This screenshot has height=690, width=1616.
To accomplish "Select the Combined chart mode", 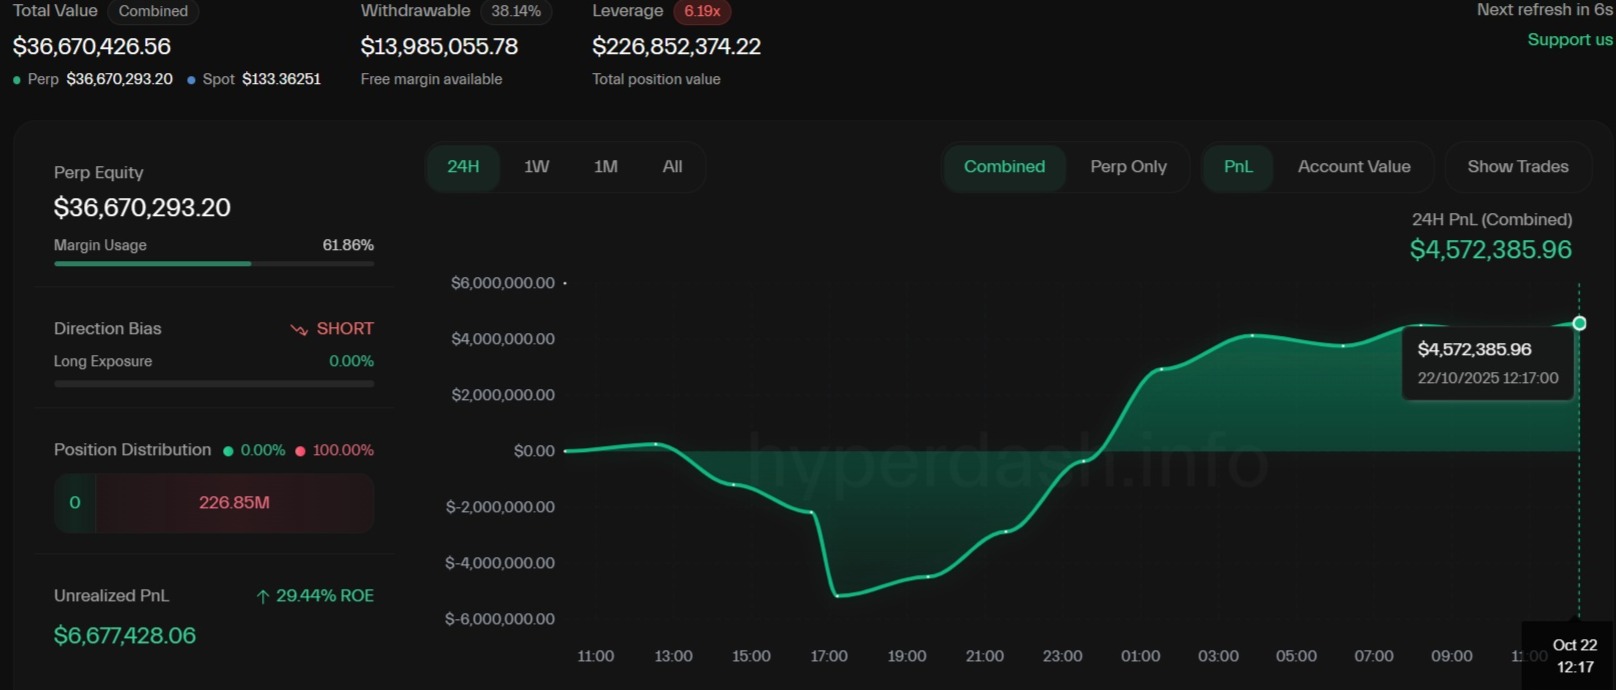I will (1004, 167).
